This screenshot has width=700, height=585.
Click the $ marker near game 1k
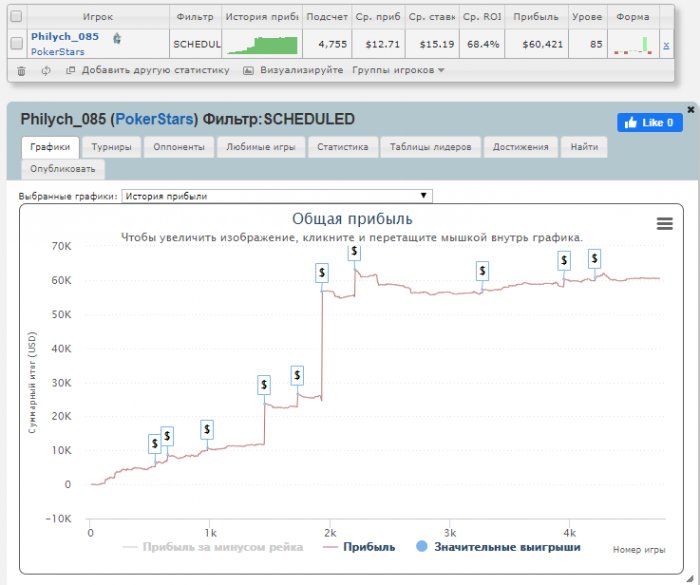tap(207, 430)
